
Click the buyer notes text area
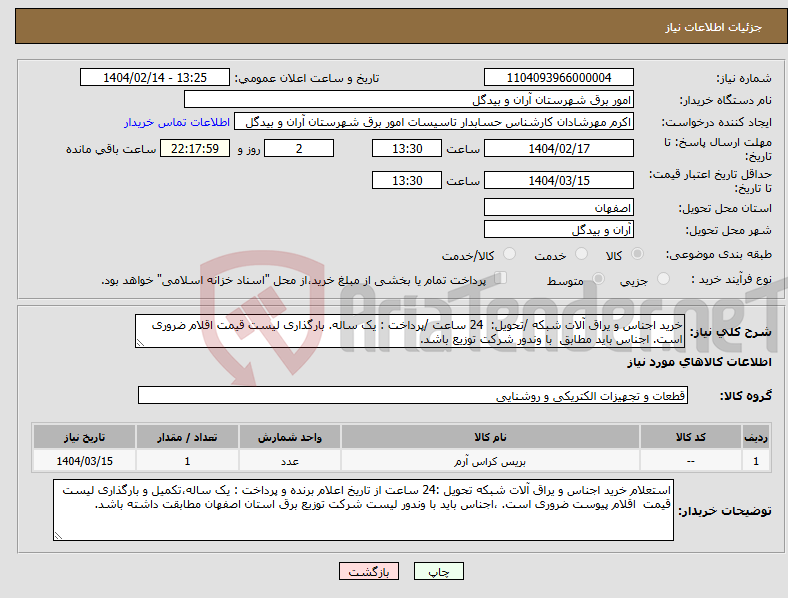tap(363, 510)
